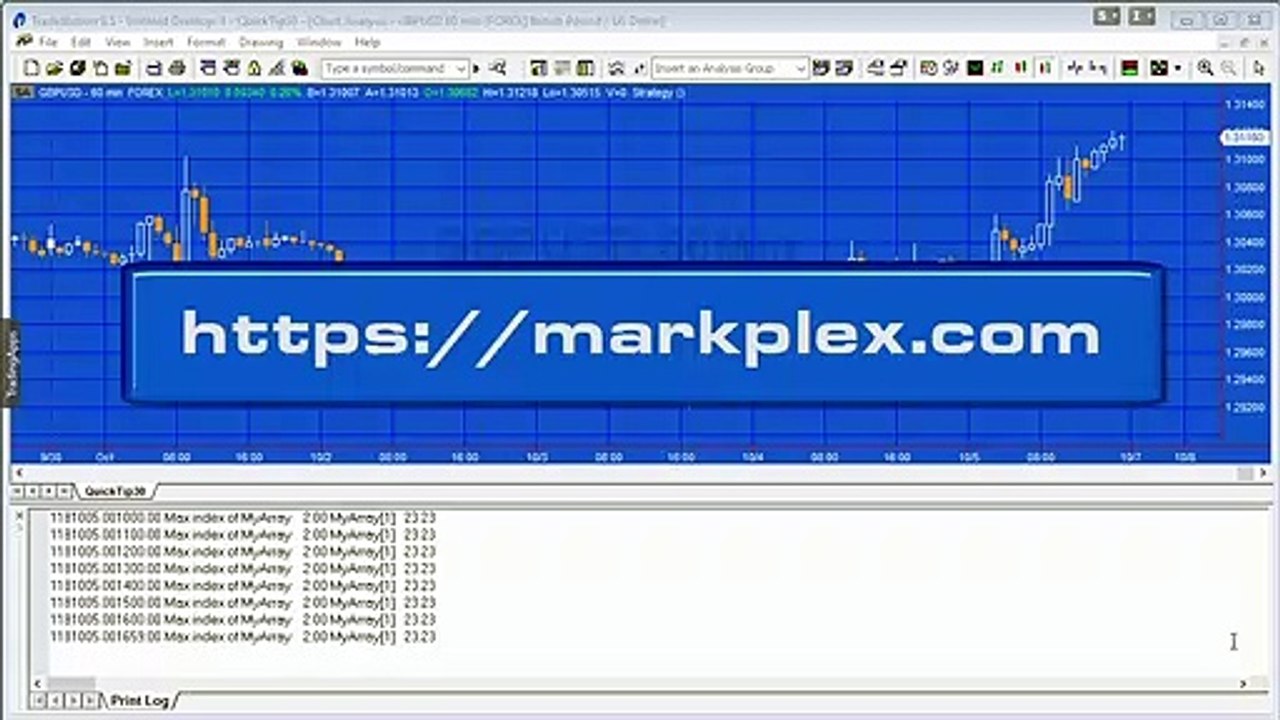Click the log line with 001300.00
Image resolution: width=1280 pixels, height=720 pixels.
coord(243,568)
